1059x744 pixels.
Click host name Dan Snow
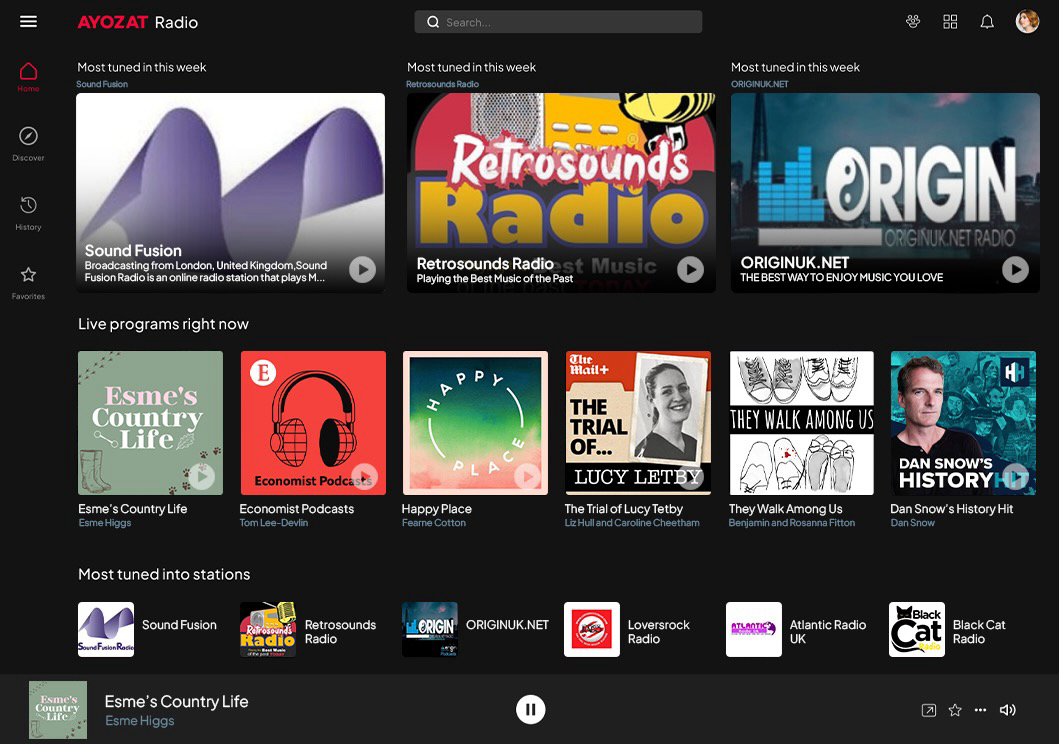(x=912, y=523)
